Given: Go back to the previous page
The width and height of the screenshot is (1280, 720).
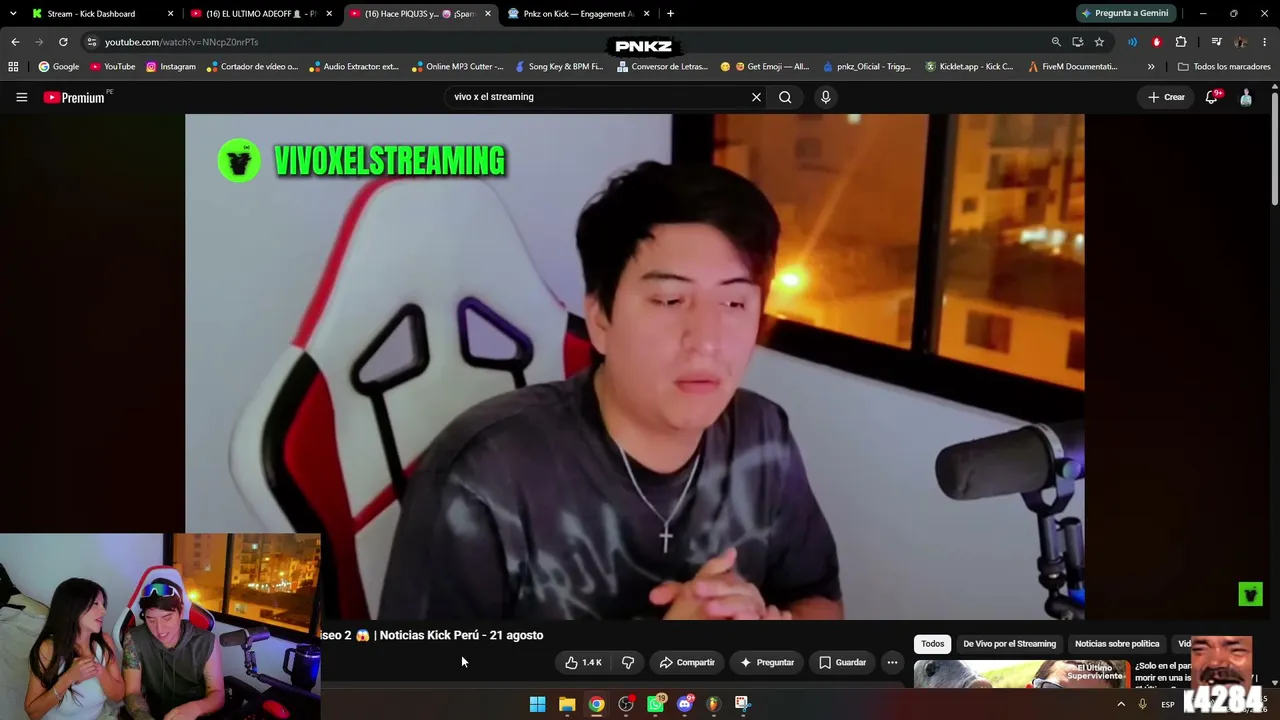Looking at the screenshot, I should tap(15, 42).
